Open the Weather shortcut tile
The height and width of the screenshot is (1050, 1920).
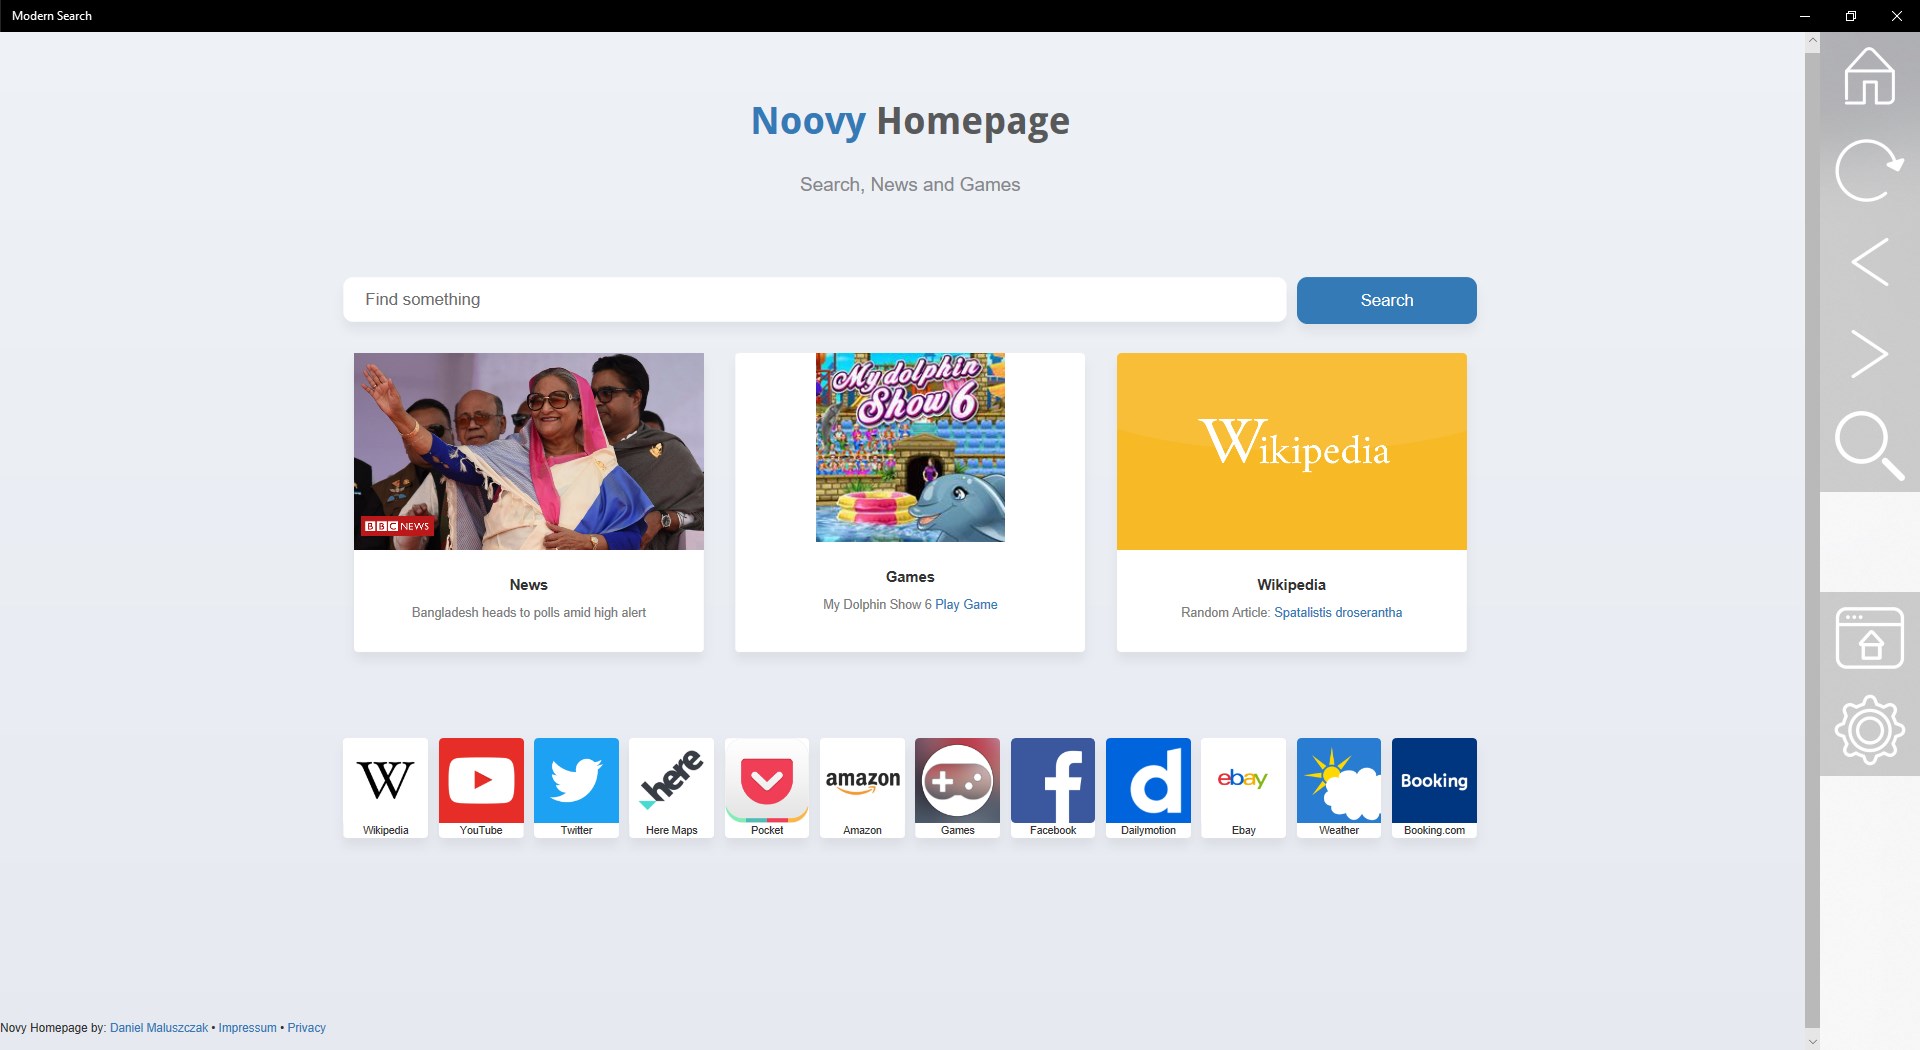click(x=1339, y=788)
